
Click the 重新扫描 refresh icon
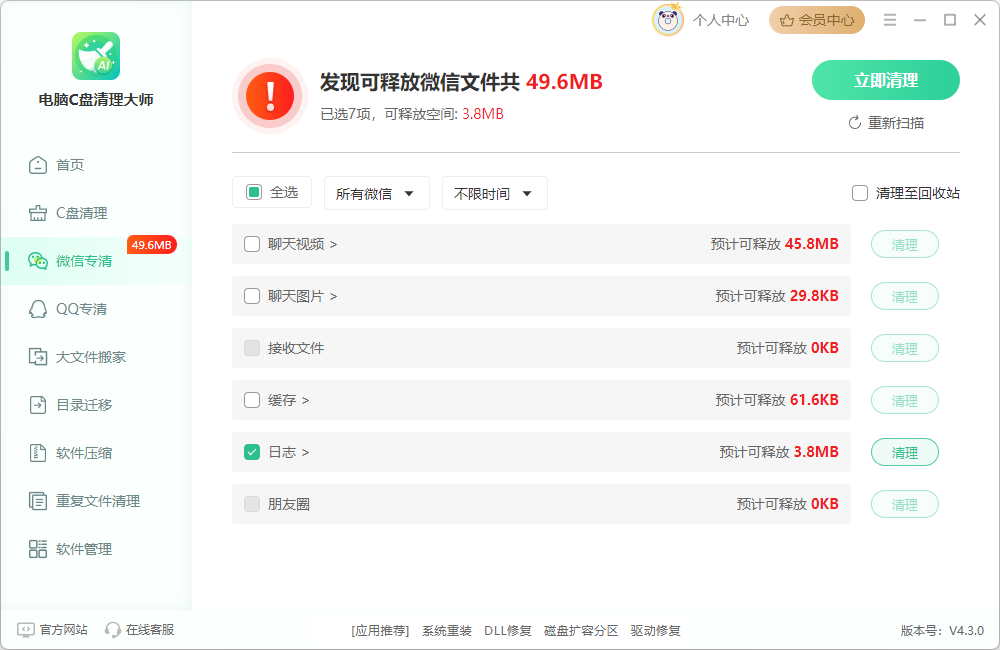click(x=855, y=122)
